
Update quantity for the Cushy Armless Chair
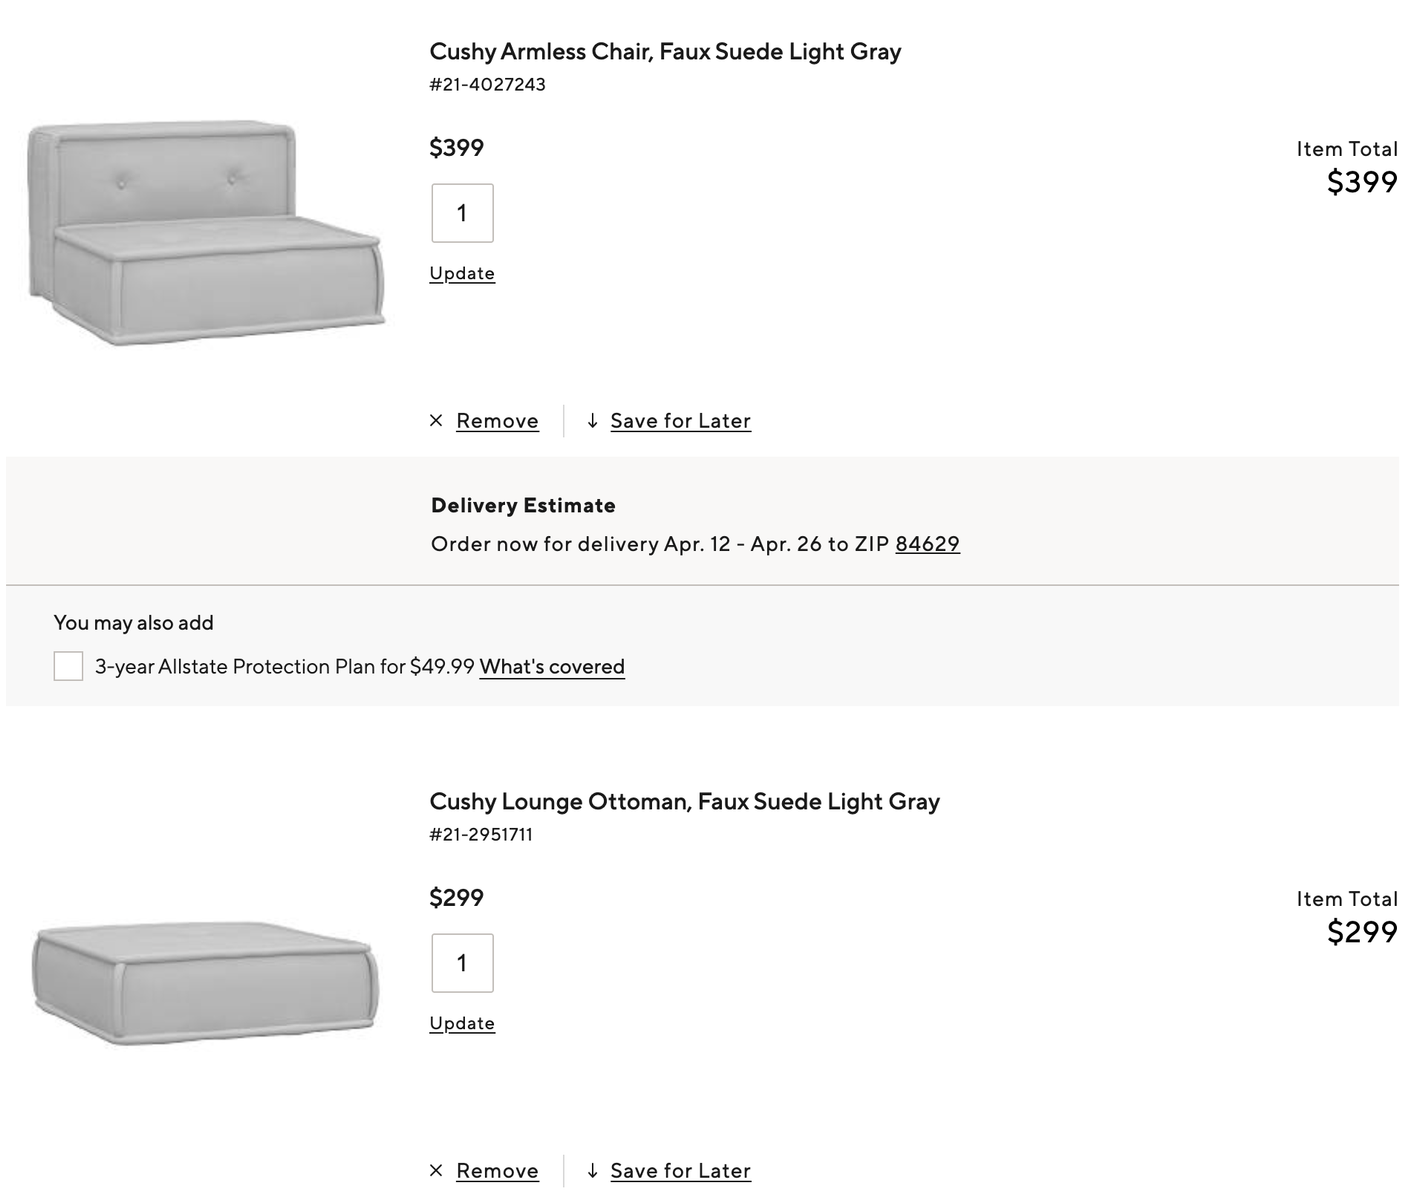point(462,274)
